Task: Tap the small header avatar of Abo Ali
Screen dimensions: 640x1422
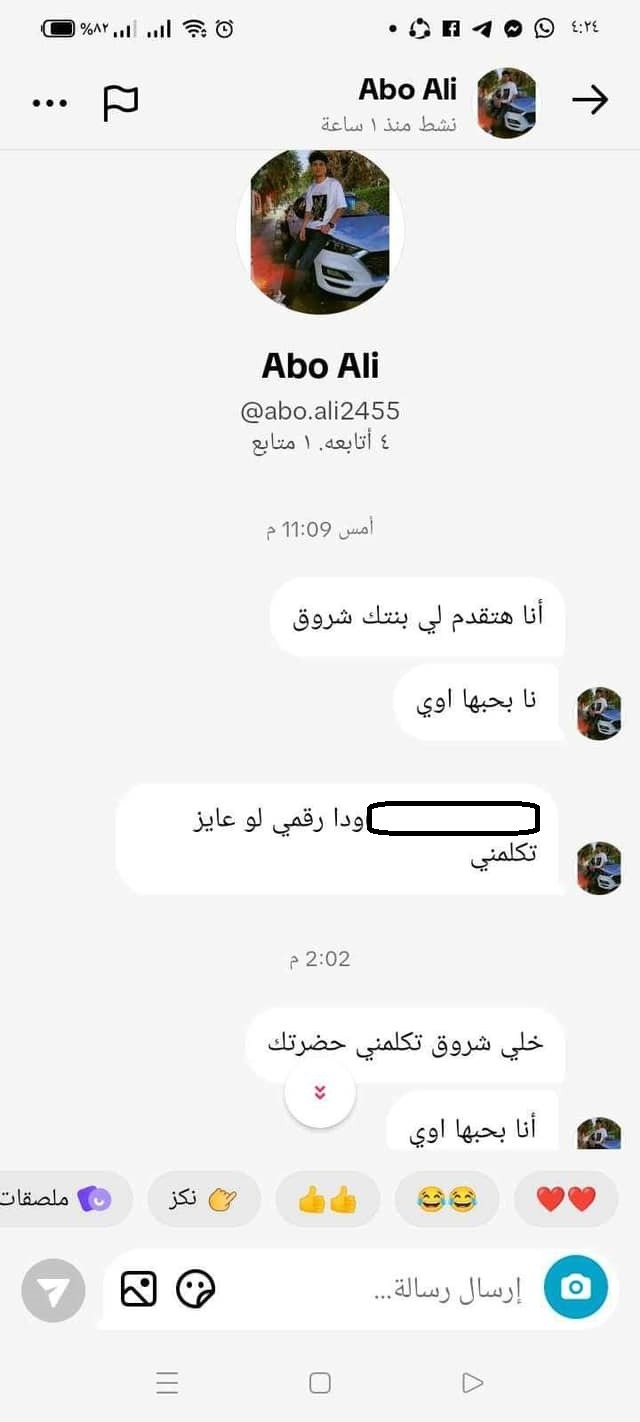Action: (506, 103)
